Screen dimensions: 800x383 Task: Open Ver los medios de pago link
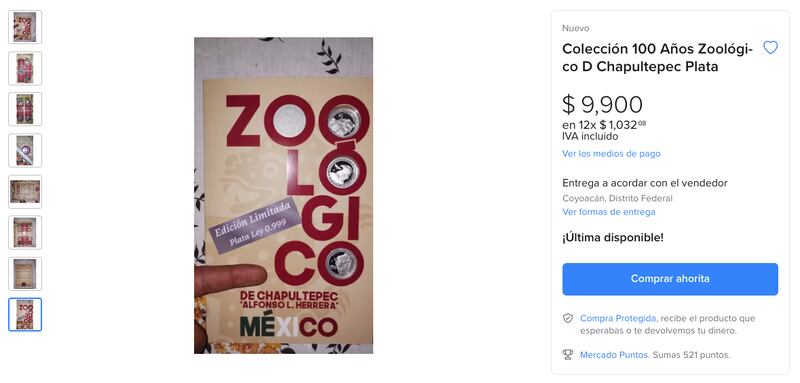[x=611, y=154]
